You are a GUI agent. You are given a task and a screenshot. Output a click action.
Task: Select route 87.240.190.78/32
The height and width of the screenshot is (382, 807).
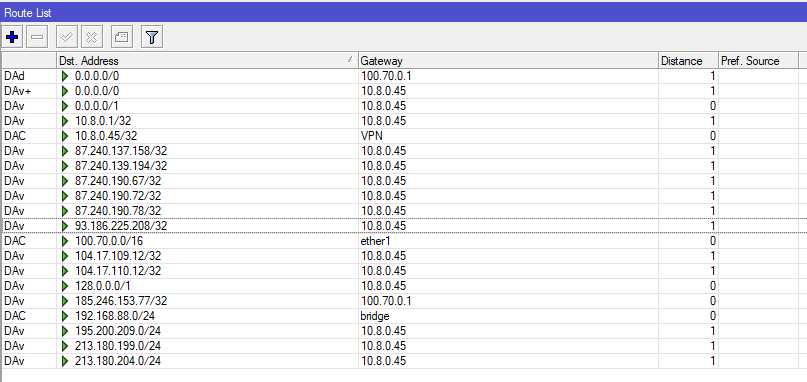coord(404,211)
